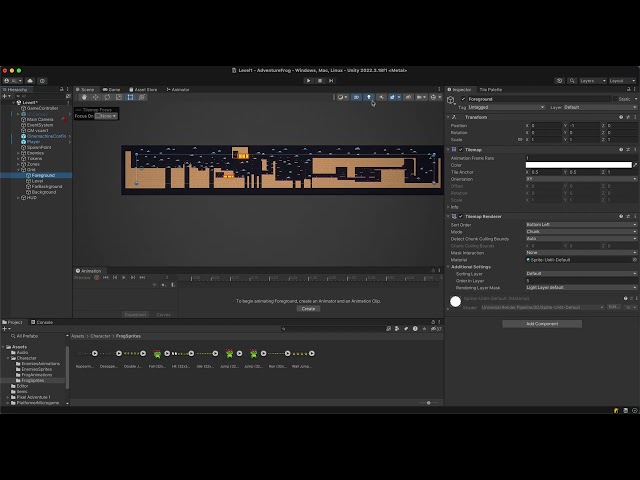The width and height of the screenshot is (640, 480).
Task: Switch to the Console tab
Action: [42, 322]
